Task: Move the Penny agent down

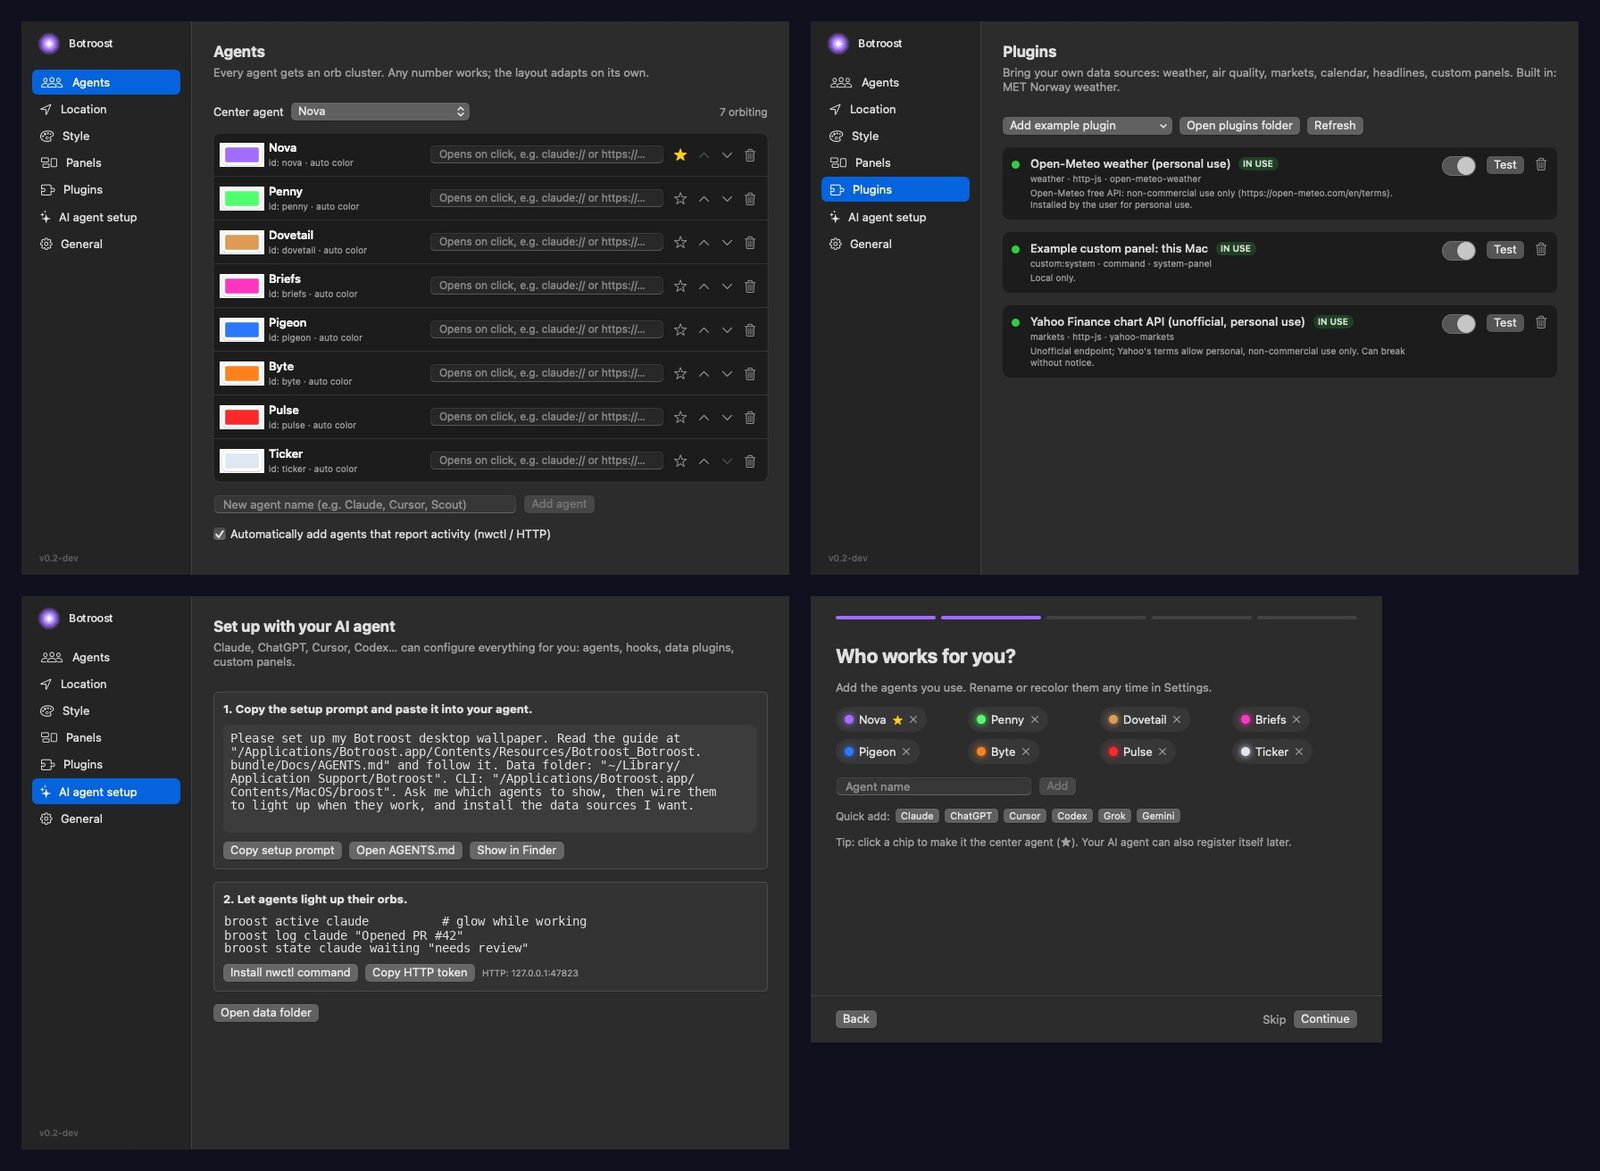Action: click(727, 199)
